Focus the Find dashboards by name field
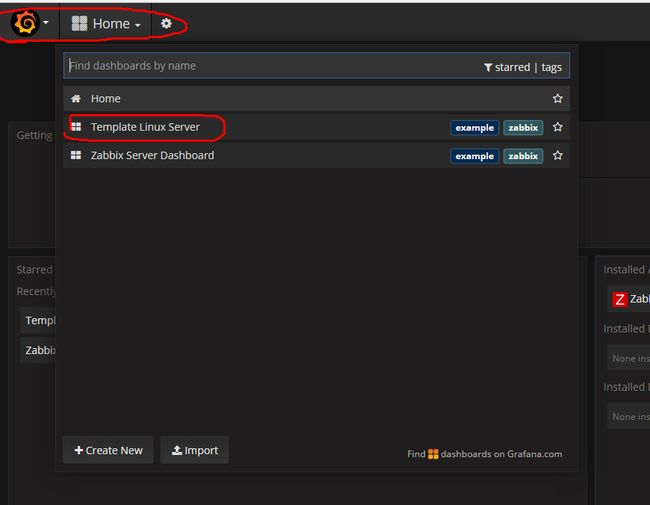 point(316,66)
